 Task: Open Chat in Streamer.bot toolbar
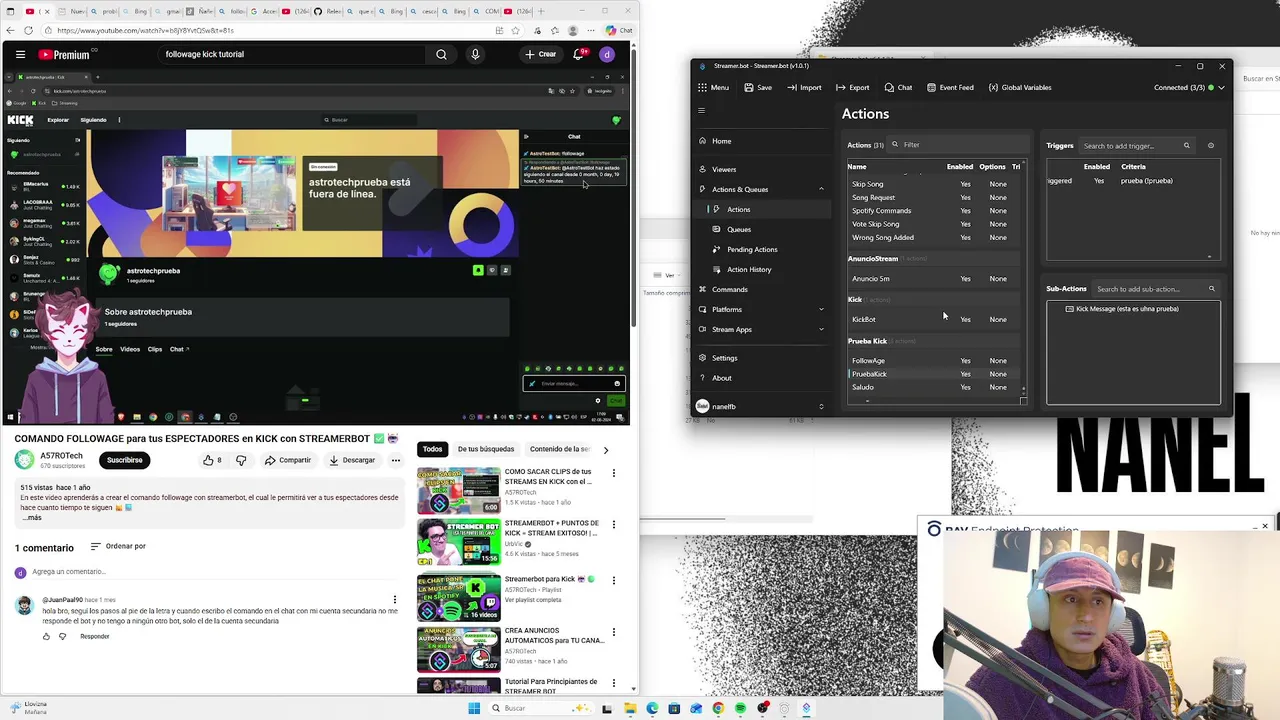point(897,87)
